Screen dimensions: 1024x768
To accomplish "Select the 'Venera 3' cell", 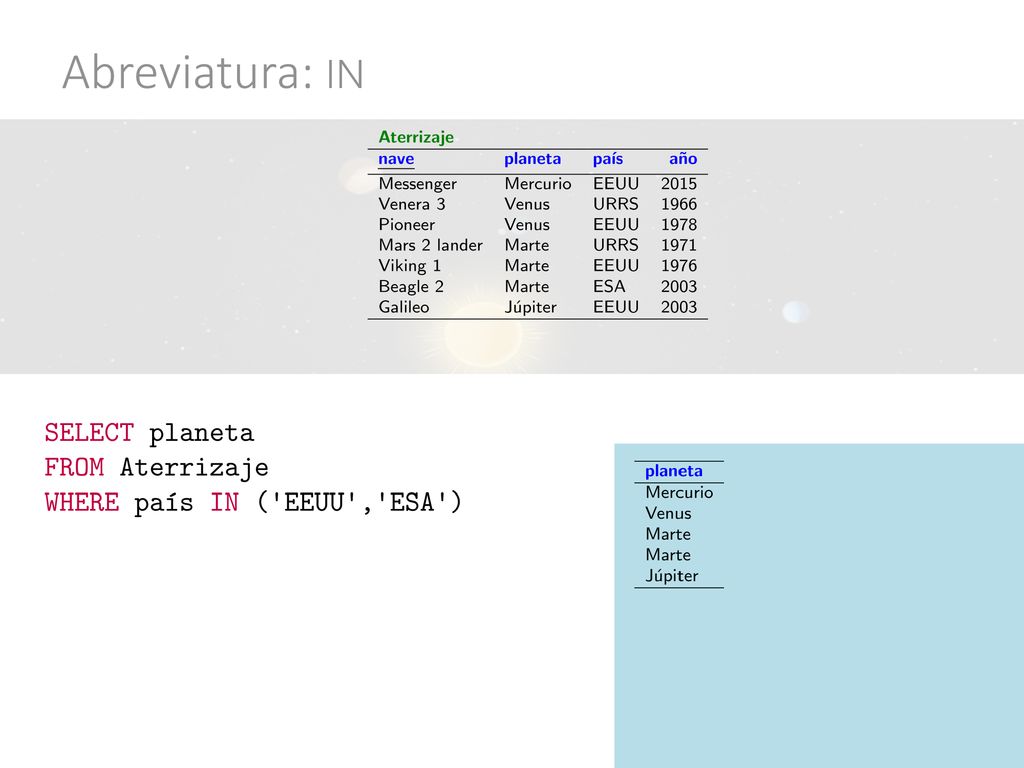I will click(x=411, y=204).
